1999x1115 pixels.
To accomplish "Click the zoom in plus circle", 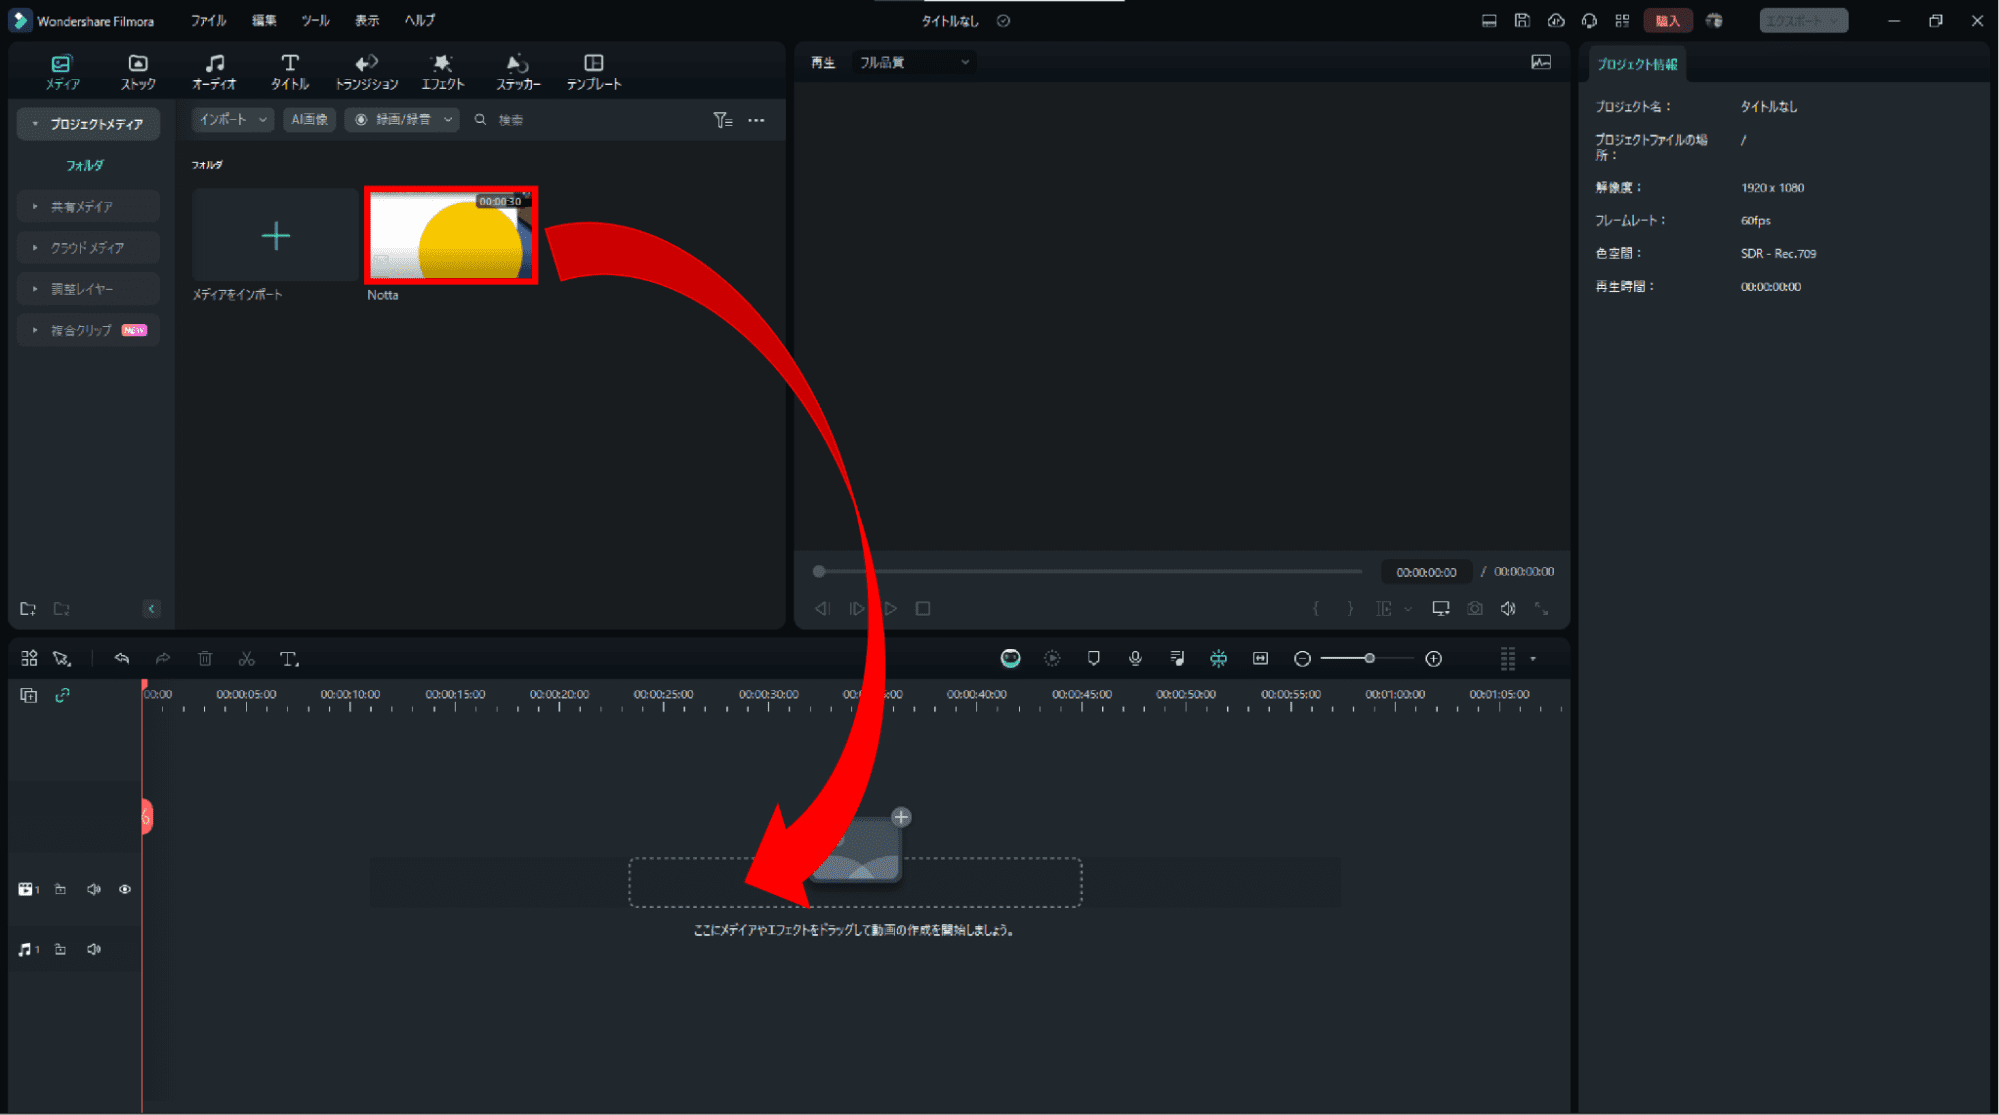I will [x=1434, y=659].
